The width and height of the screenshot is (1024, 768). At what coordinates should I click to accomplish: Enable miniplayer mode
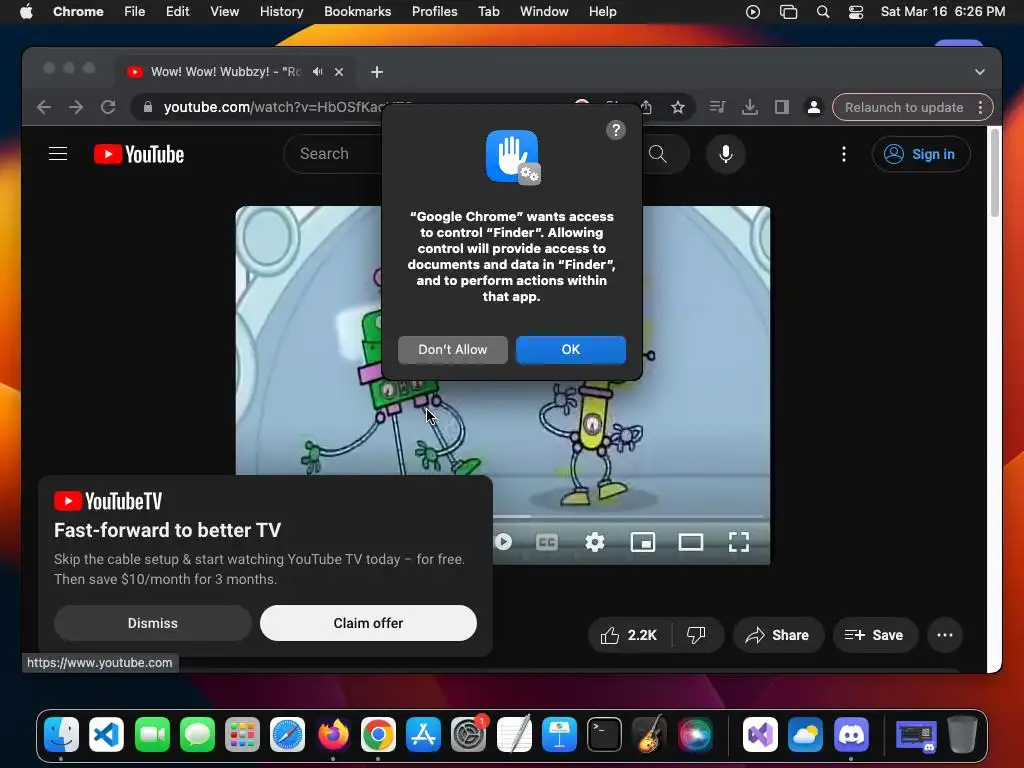coord(643,542)
